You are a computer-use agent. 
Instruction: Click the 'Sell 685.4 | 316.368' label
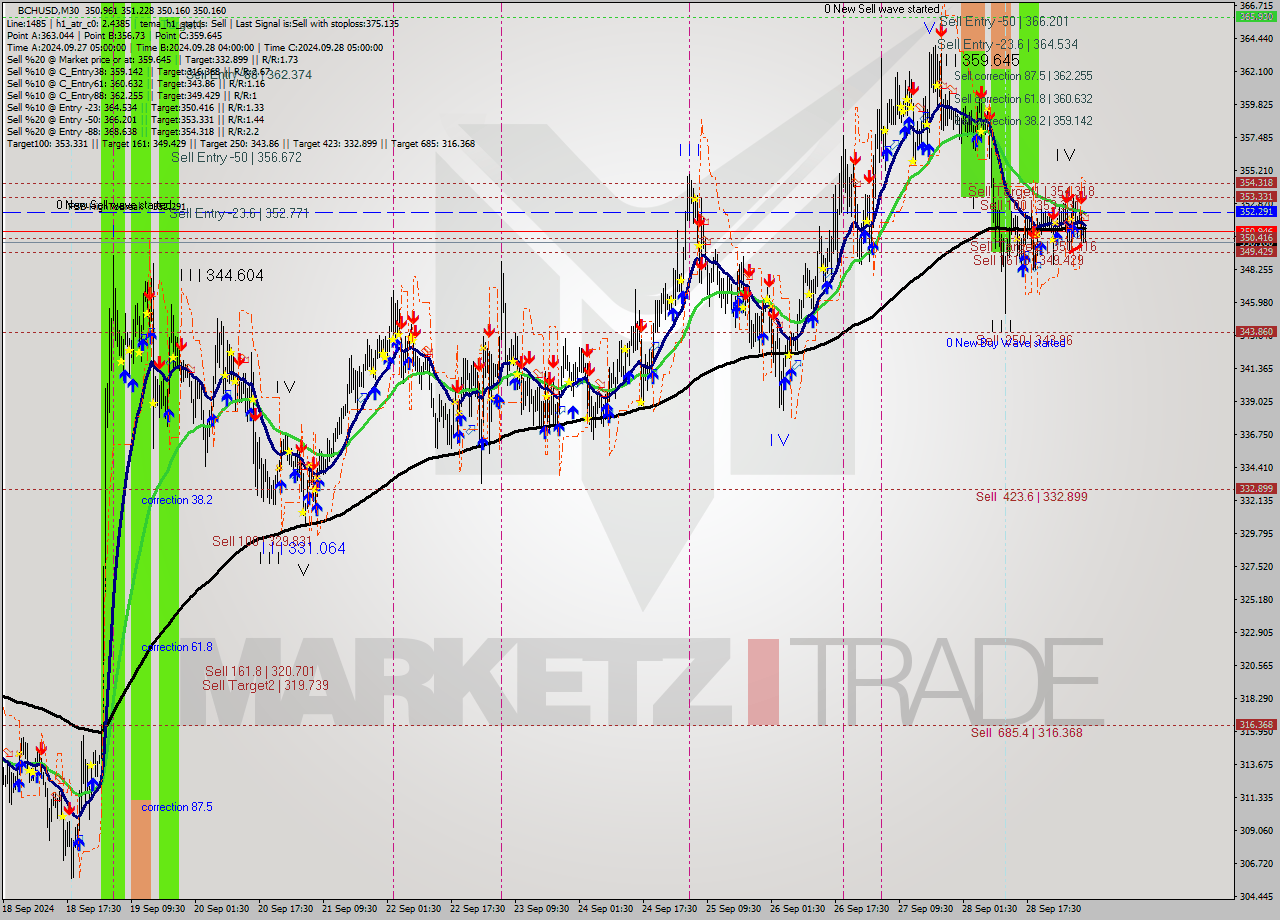click(x=1027, y=733)
